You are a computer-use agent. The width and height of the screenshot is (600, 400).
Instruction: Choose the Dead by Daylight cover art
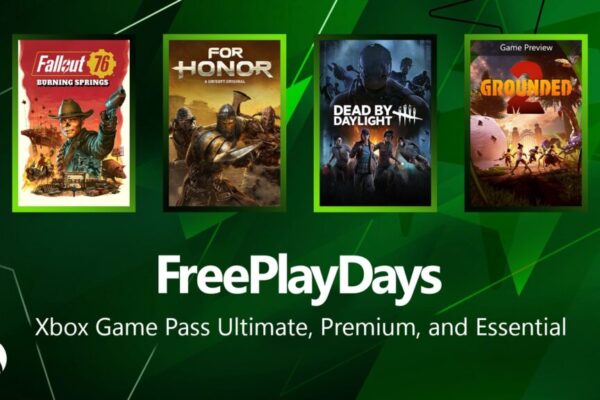point(375,123)
